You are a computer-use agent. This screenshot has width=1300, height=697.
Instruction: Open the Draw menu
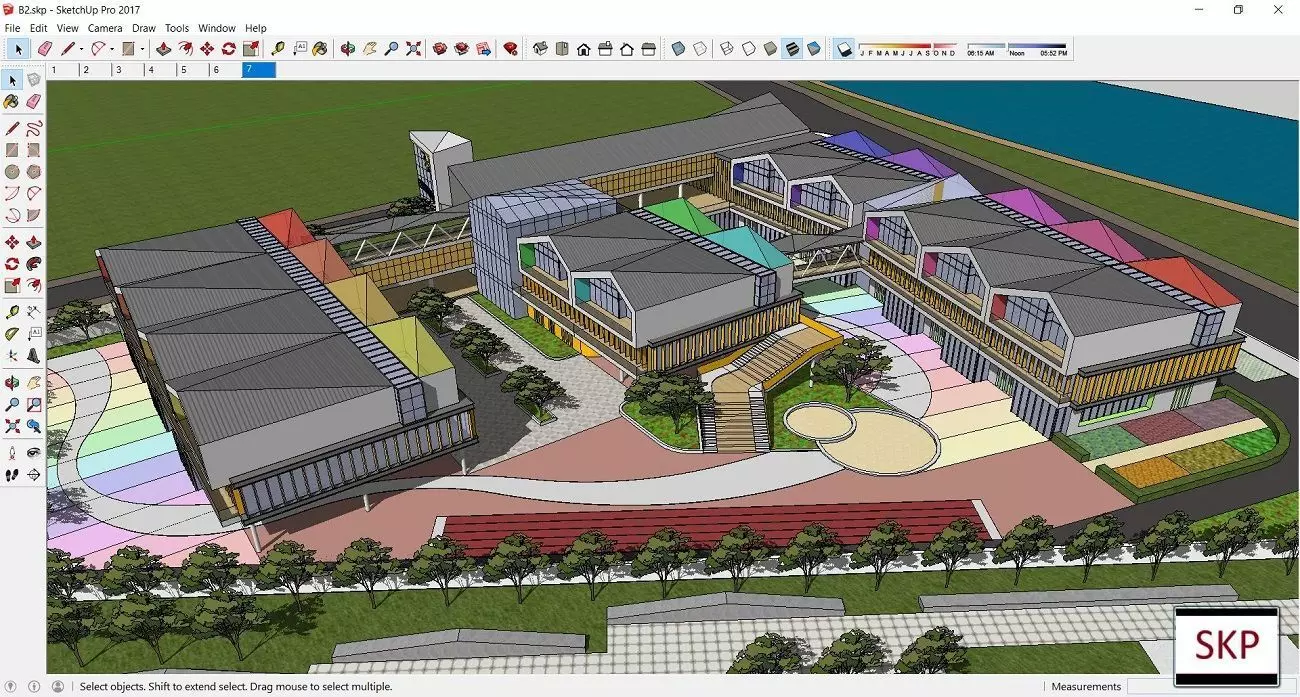pyautogui.click(x=144, y=28)
